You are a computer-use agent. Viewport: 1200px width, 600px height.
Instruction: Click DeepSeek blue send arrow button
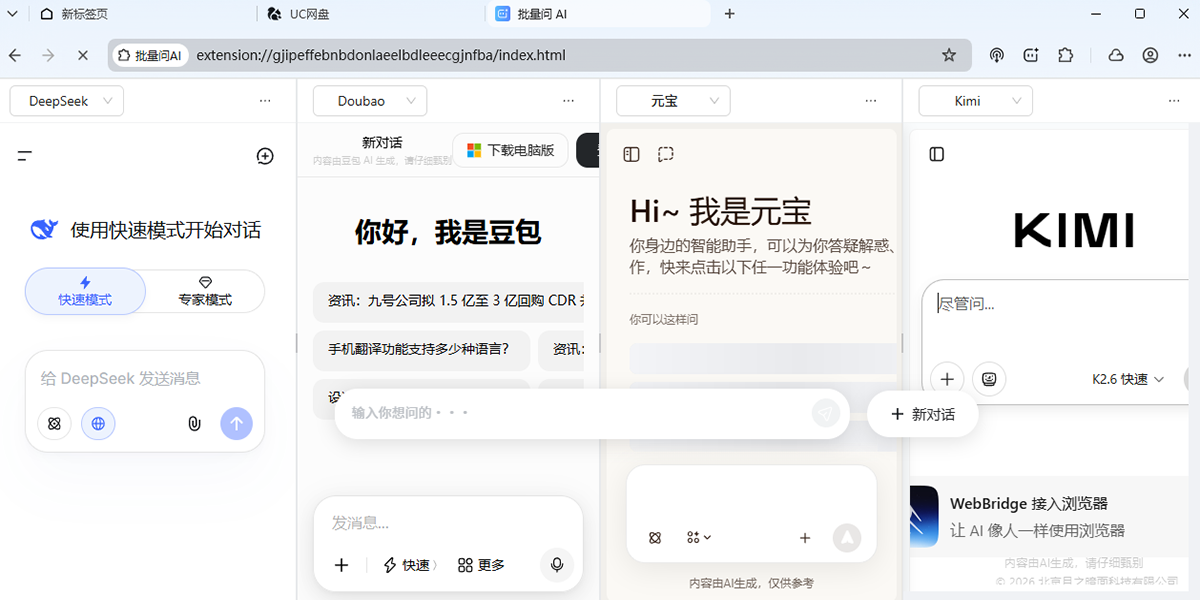click(236, 424)
